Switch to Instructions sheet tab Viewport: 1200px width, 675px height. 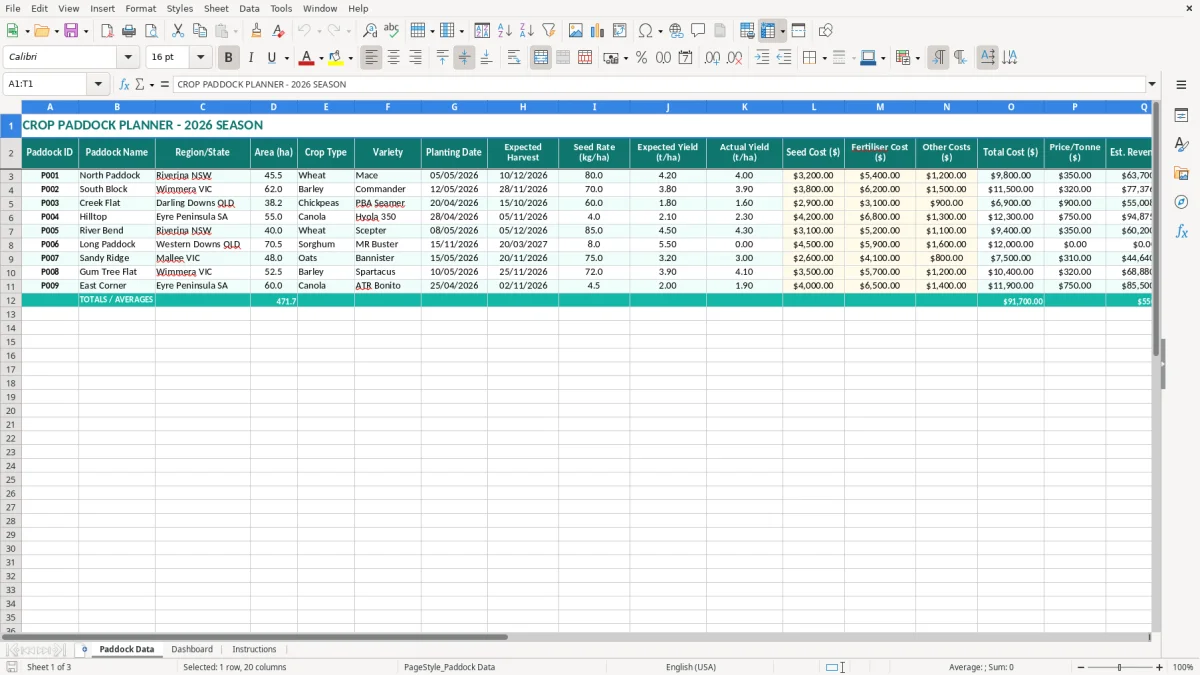[254, 649]
